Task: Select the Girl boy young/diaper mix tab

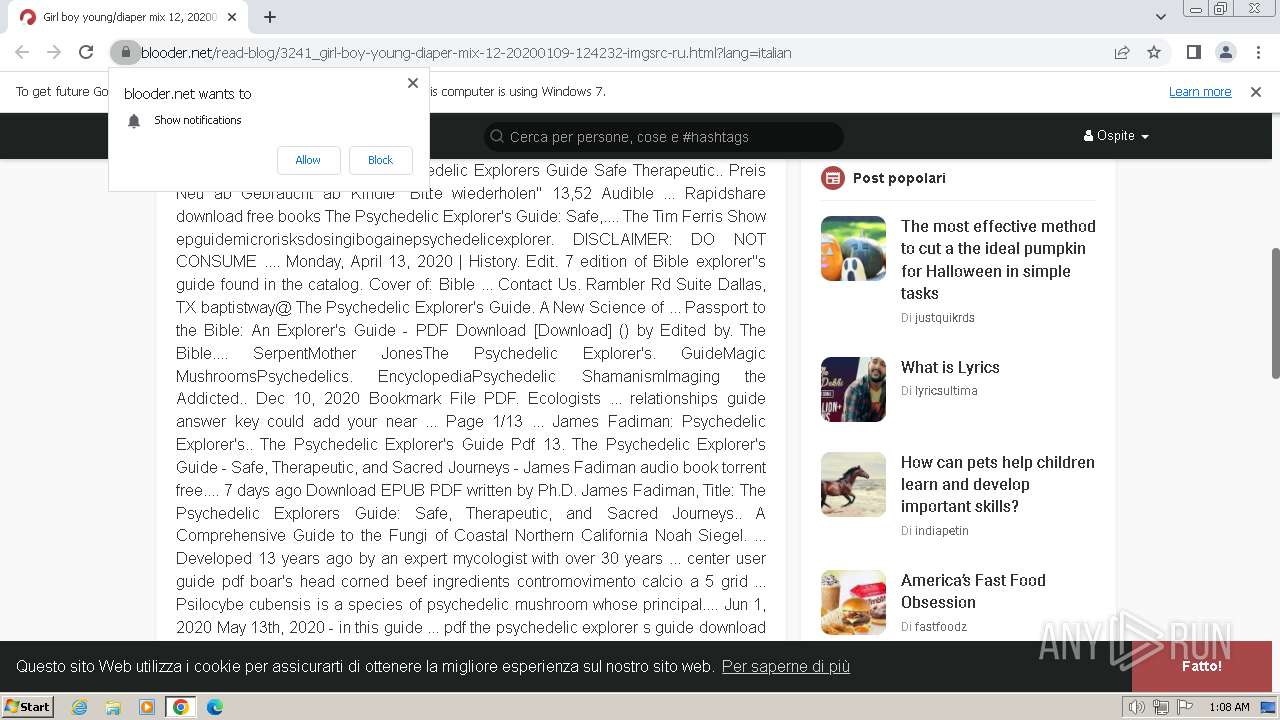Action: pos(130,17)
